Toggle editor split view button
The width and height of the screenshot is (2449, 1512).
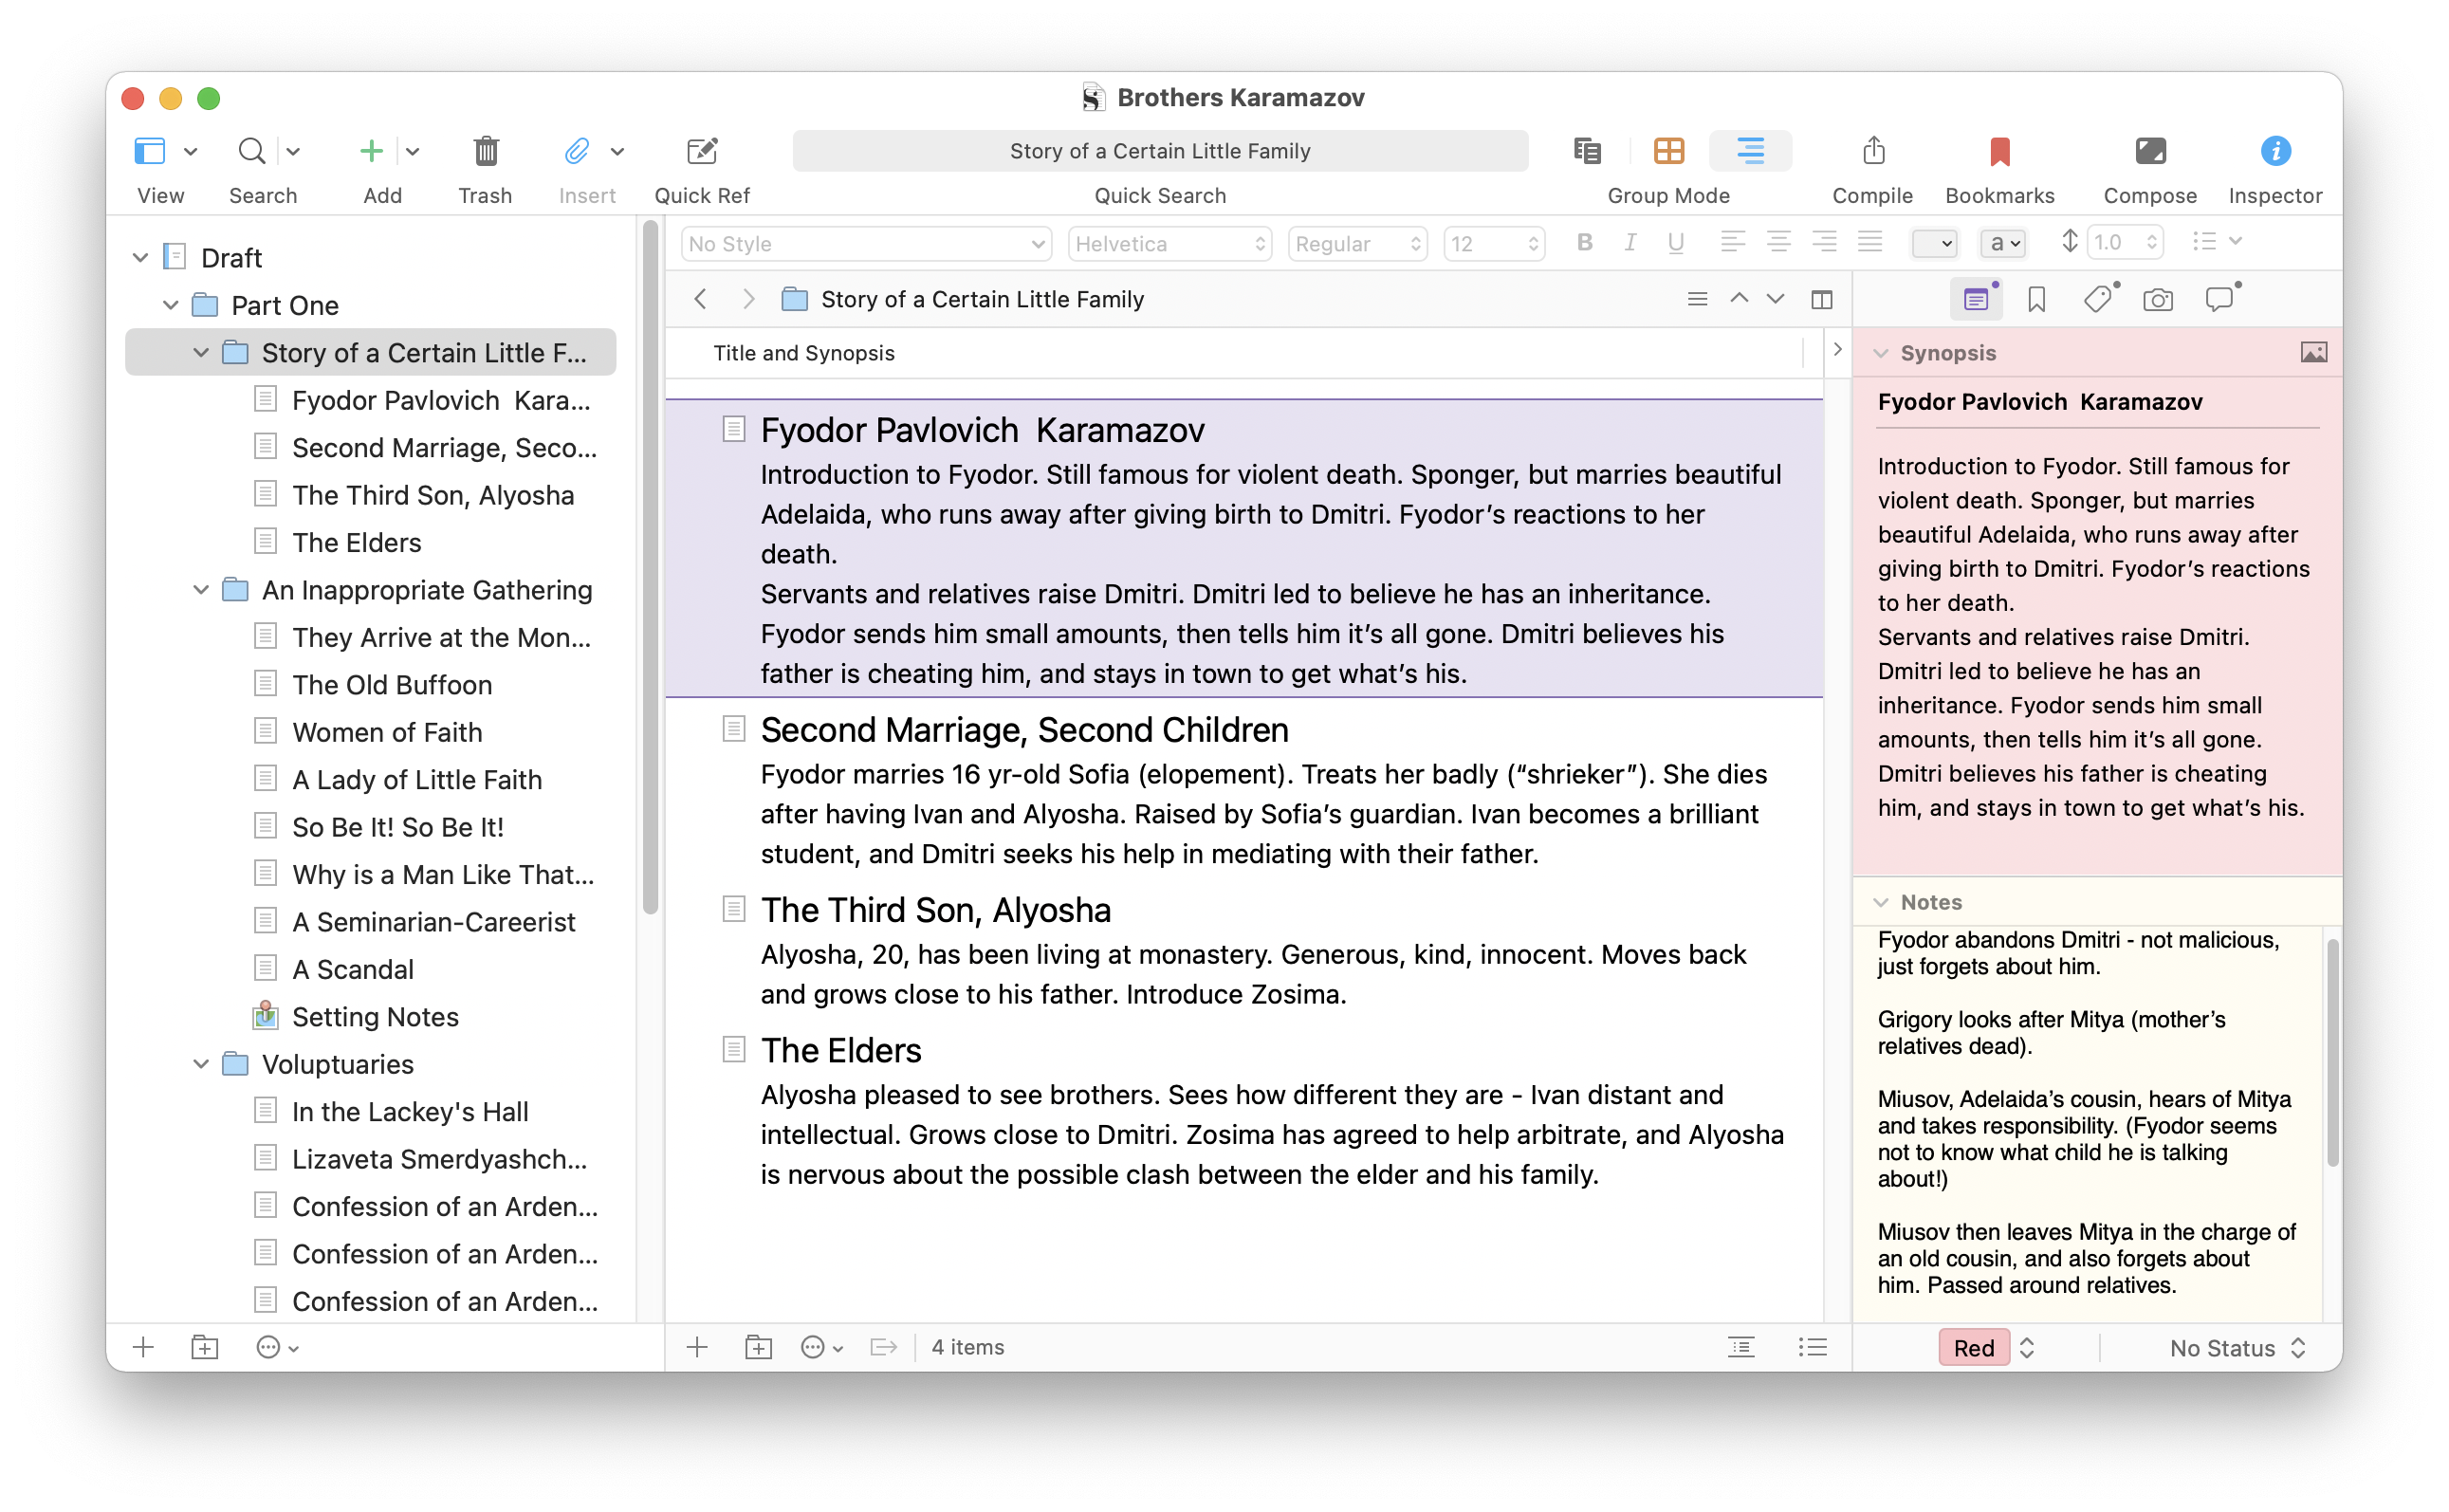tap(1821, 299)
